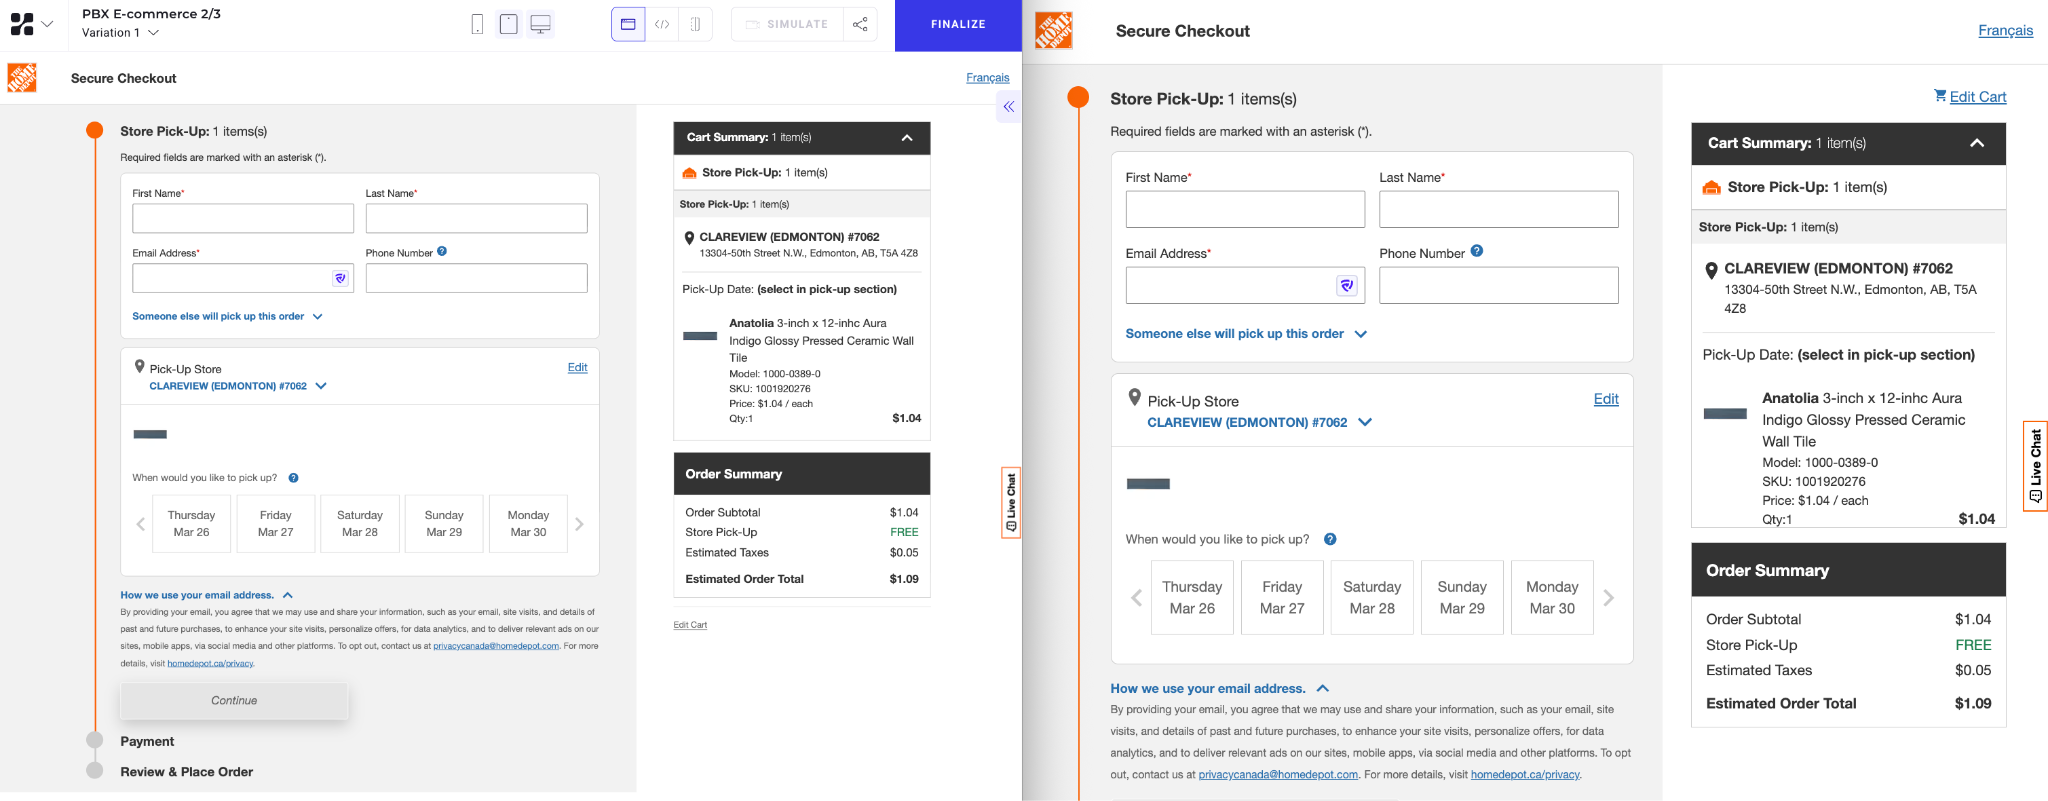Open pick-up time help icon in right window
Image resolution: width=2048 pixels, height=801 pixels.
click(x=1330, y=539)
